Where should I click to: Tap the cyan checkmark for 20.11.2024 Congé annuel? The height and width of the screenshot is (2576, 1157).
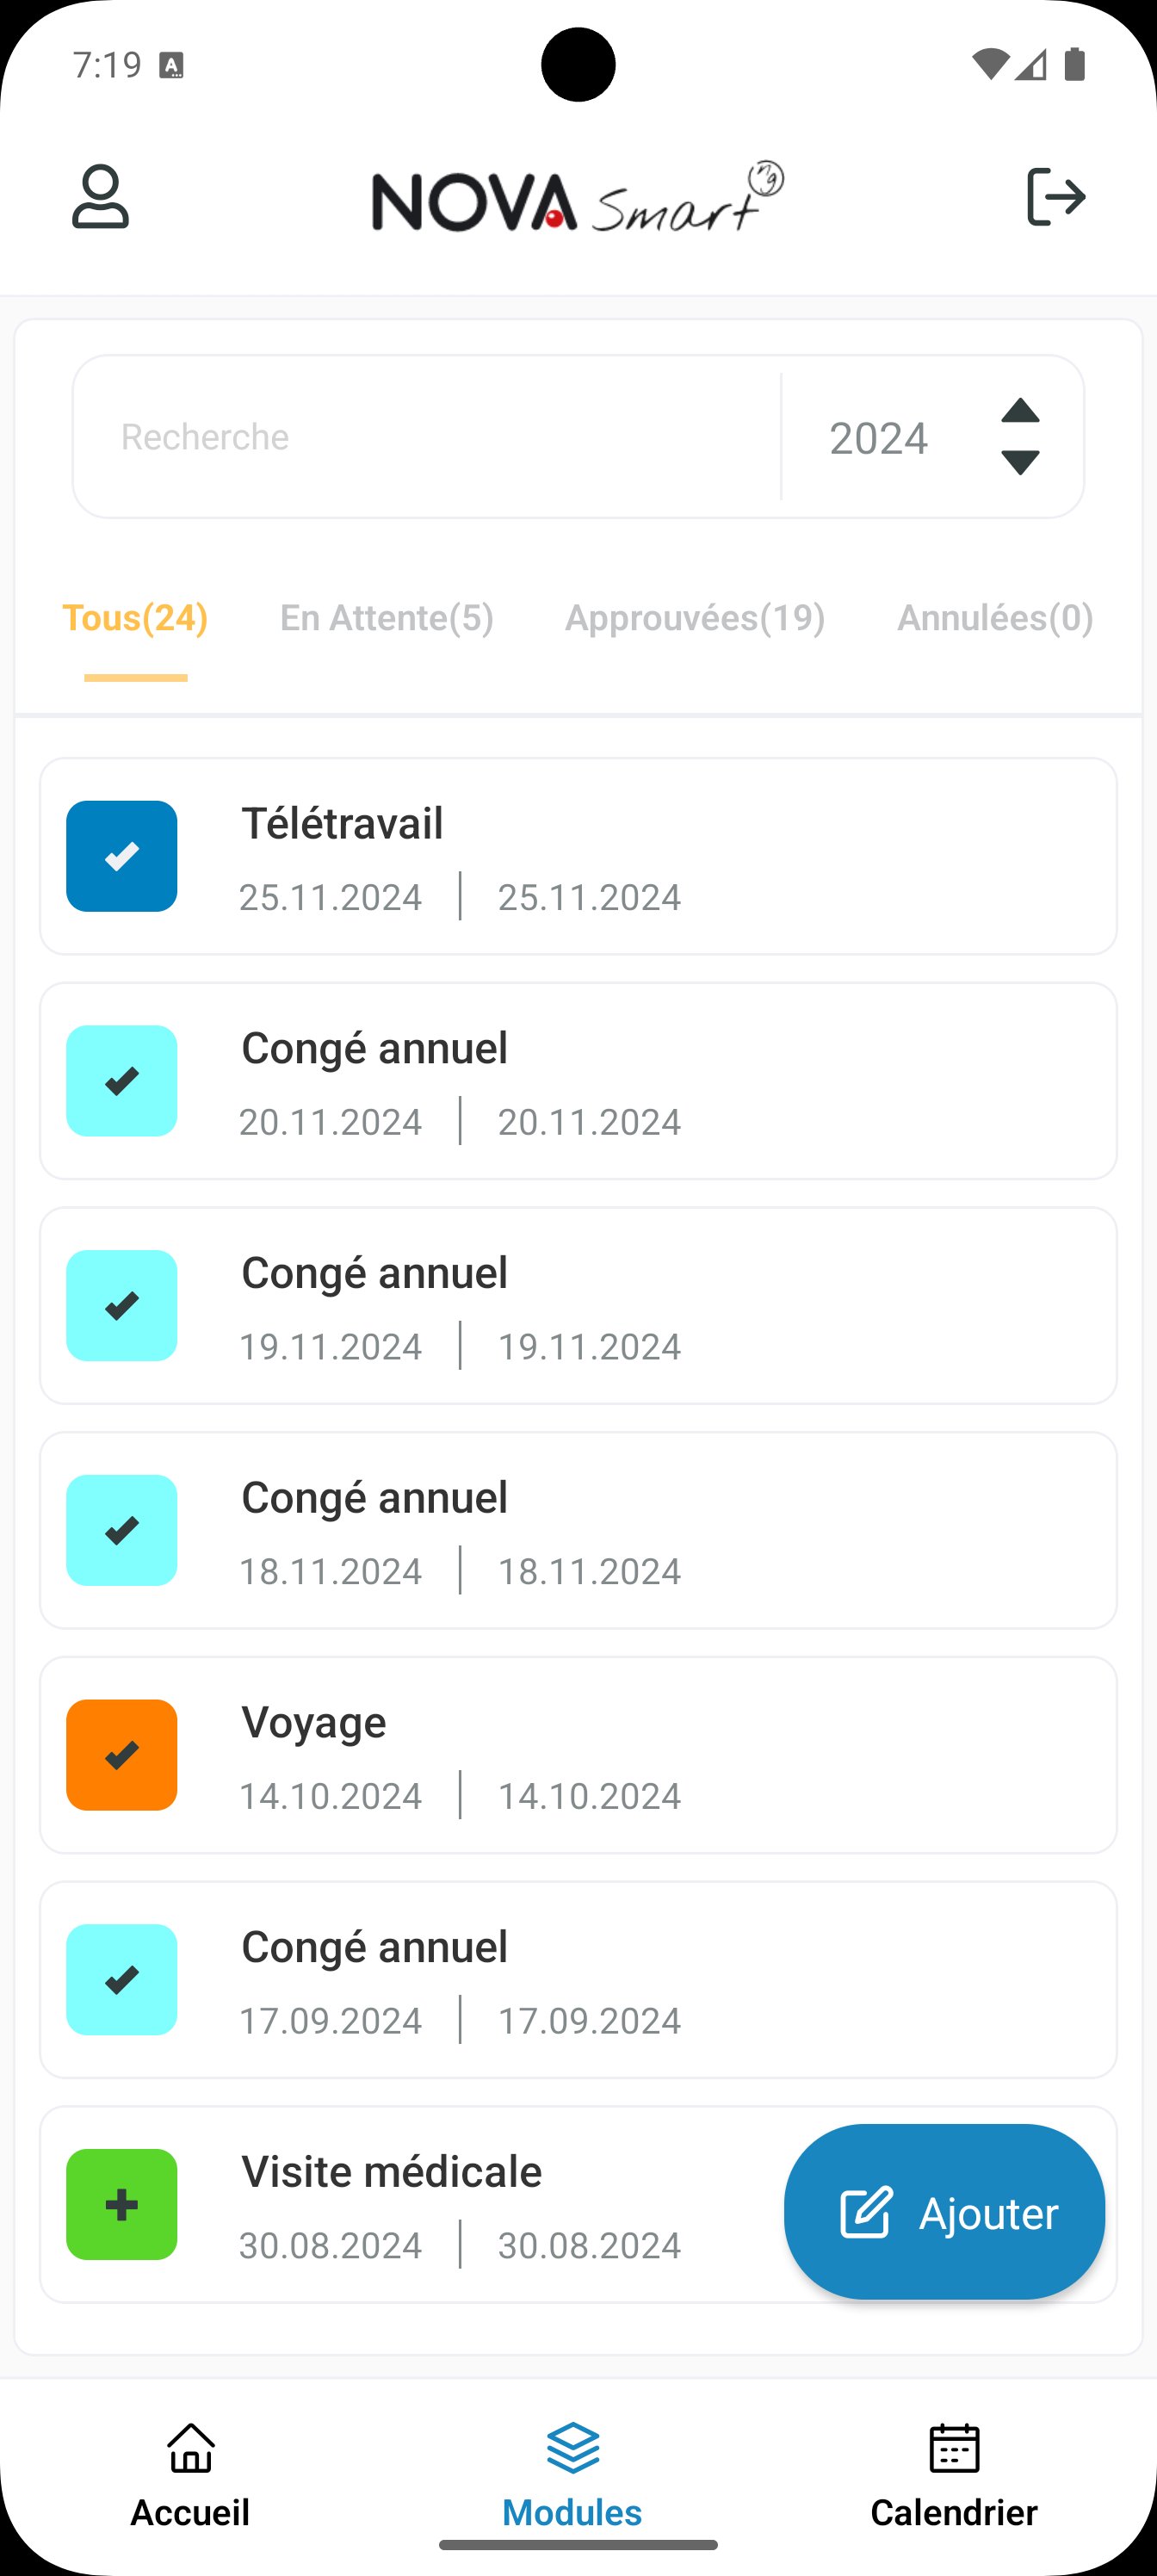[x=122, y=1081]
